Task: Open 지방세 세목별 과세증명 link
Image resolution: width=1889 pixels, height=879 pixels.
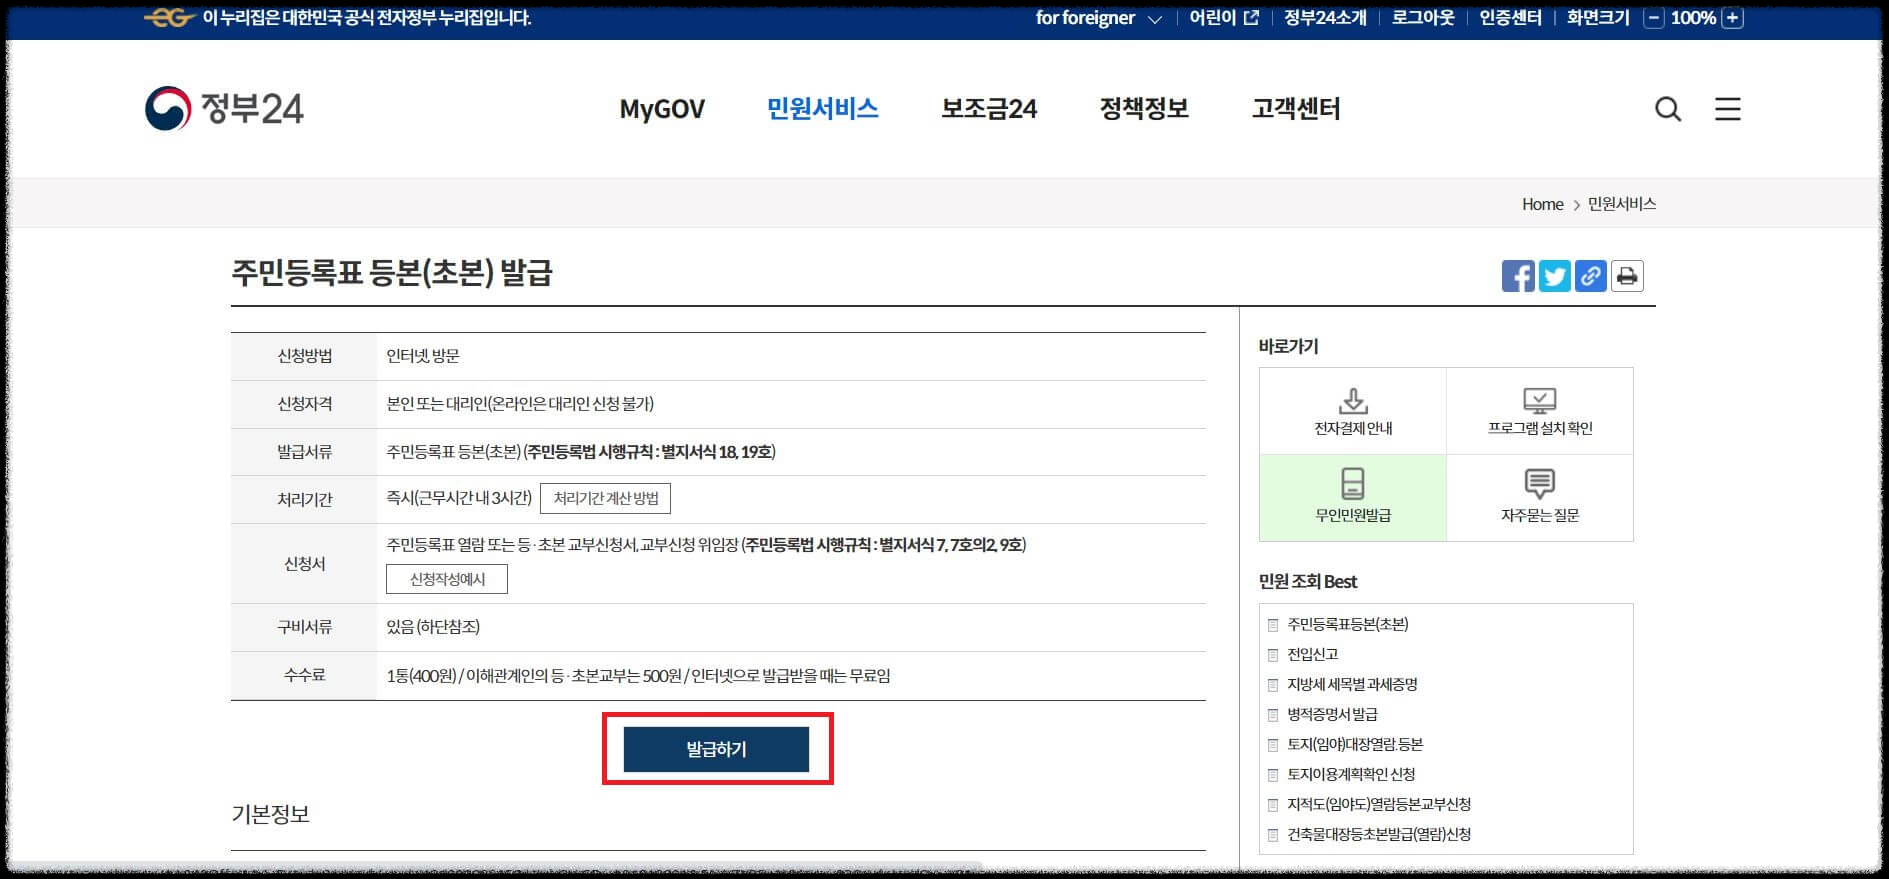Action: 1352,684
